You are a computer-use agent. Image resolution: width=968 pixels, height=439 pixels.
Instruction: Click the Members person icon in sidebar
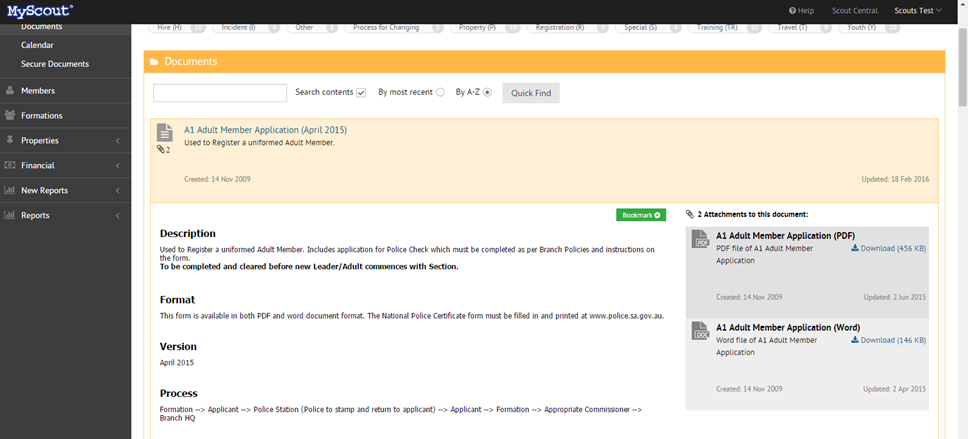[10, 91]
